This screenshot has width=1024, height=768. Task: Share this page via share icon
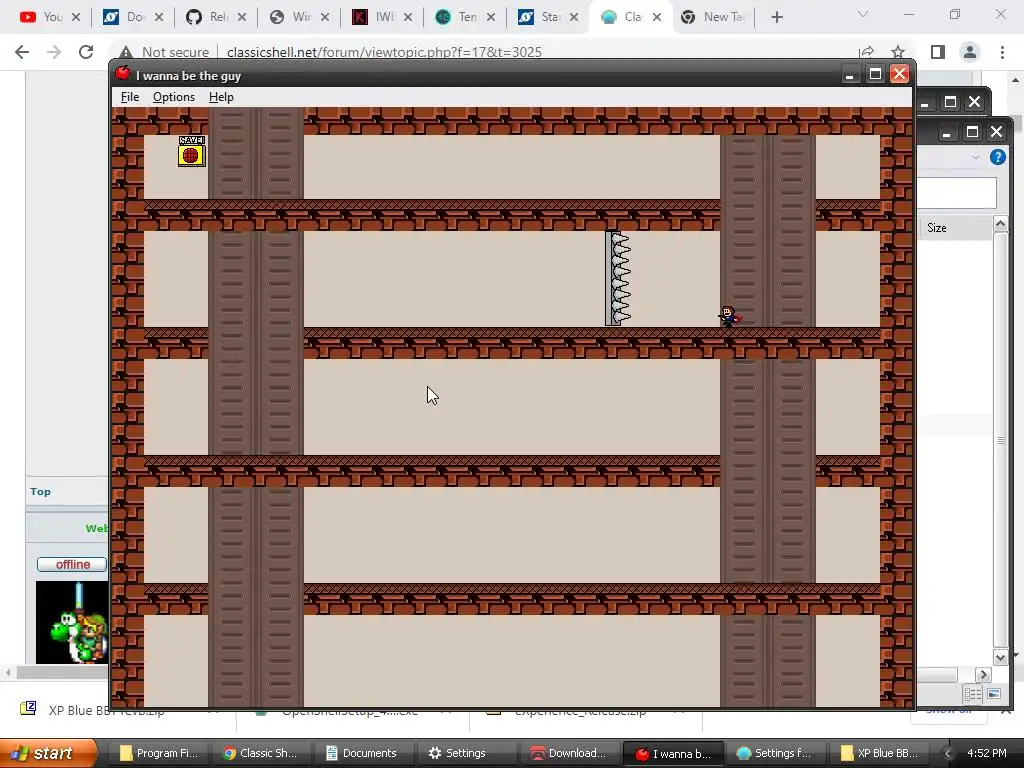tap(866, 52)
